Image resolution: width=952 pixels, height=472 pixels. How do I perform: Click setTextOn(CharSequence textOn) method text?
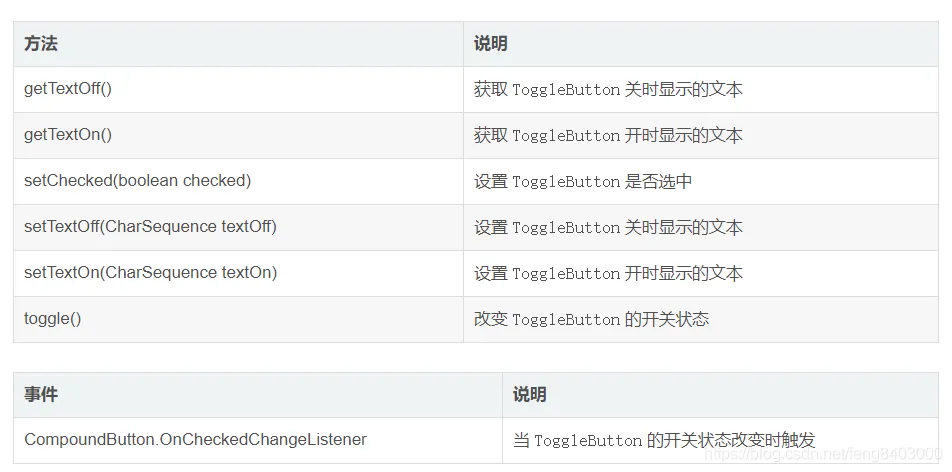click(150, 273)
